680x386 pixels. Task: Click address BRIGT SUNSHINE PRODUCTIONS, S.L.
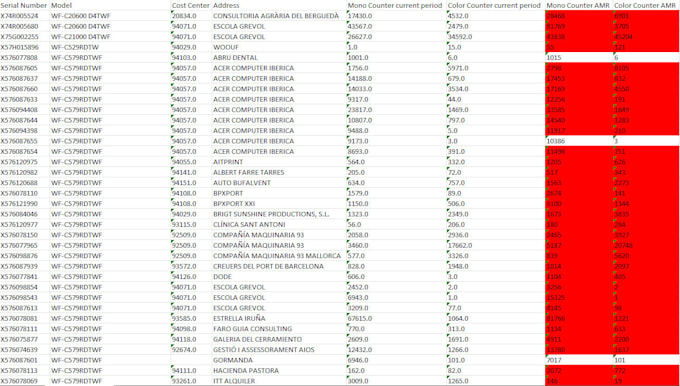[271, 214]
